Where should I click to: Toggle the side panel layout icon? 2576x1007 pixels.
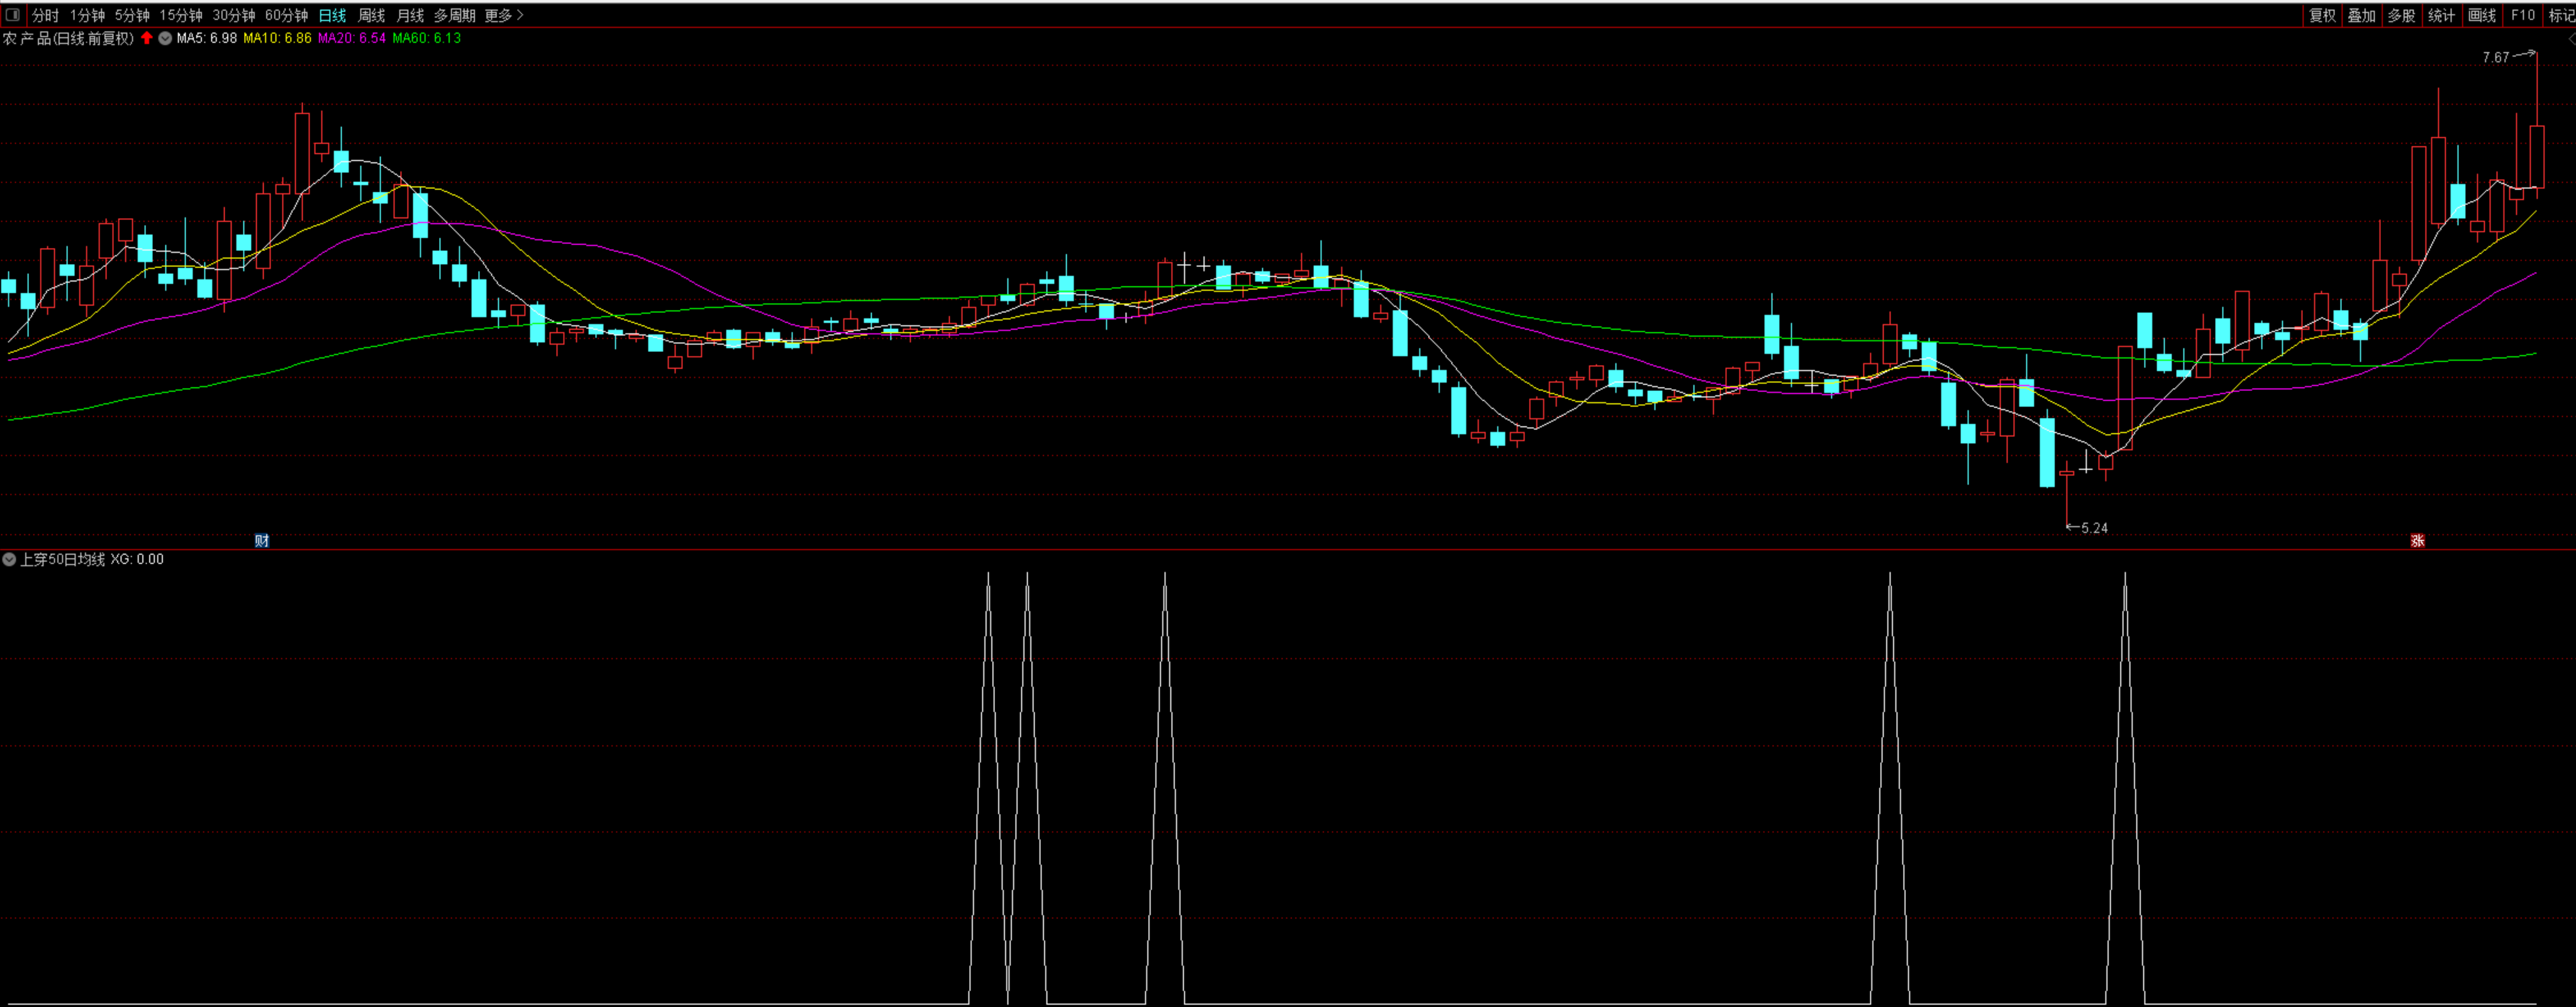[x=13, y=15]
